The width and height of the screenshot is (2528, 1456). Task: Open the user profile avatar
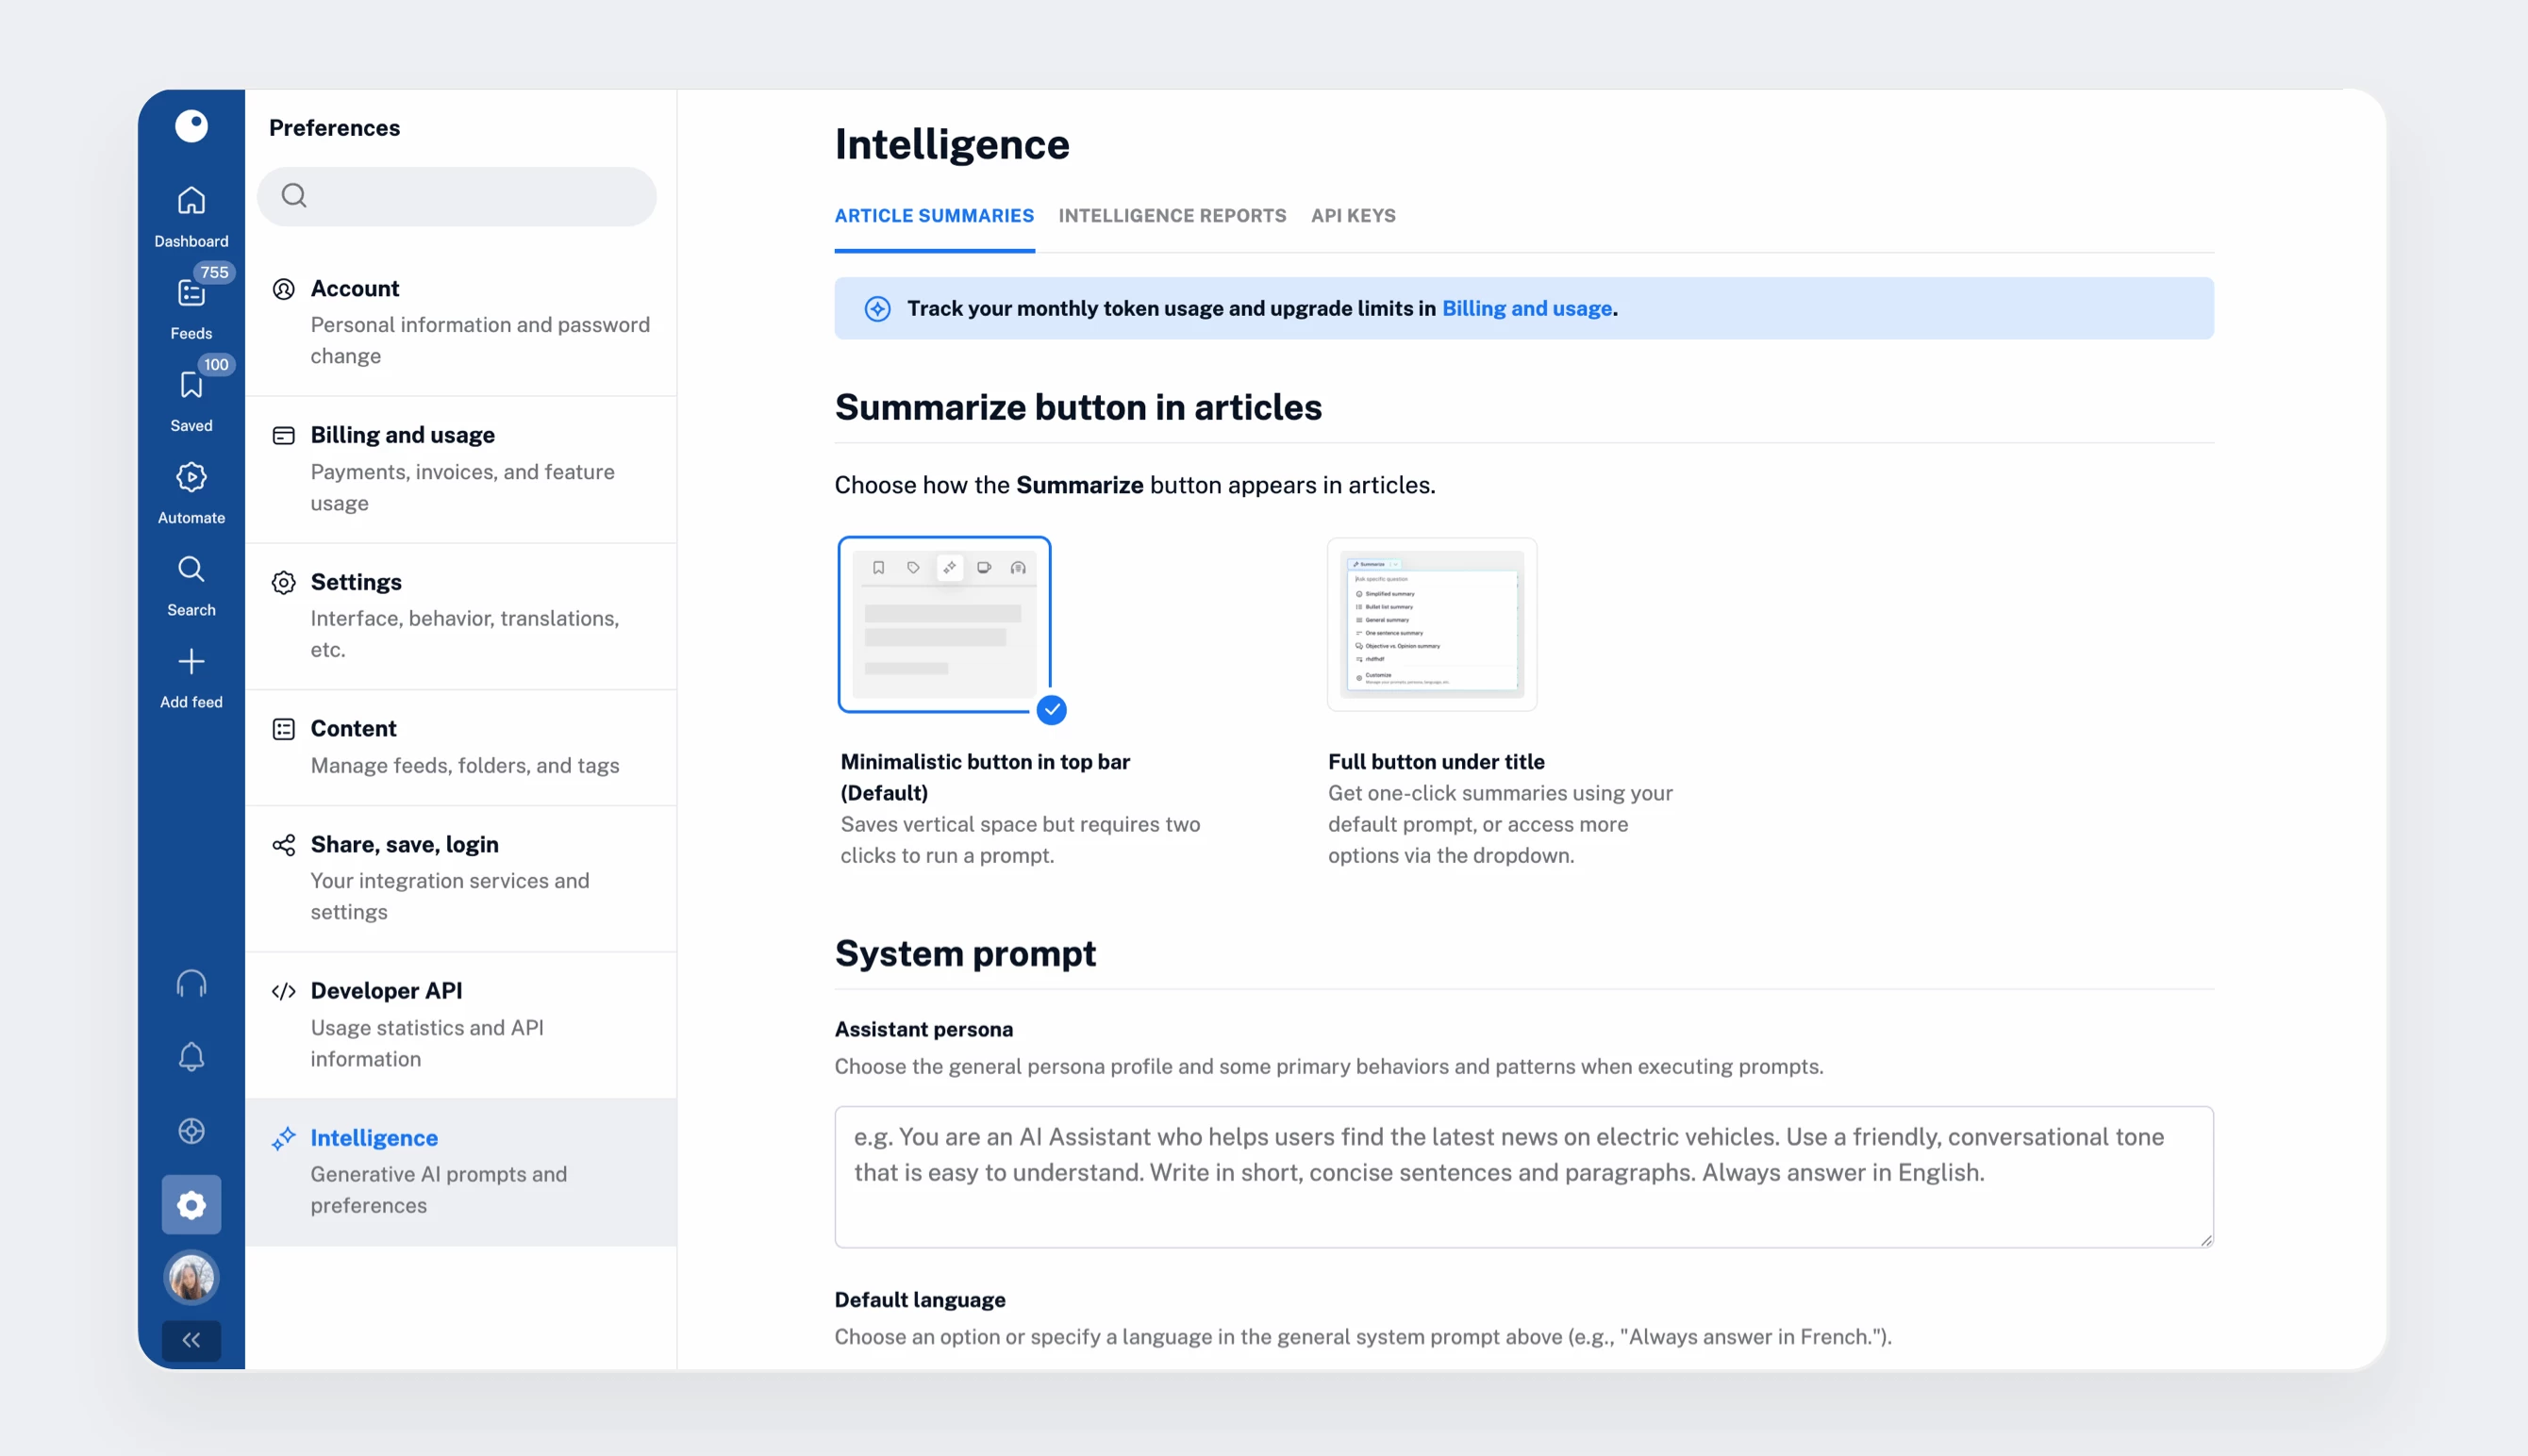(x=191, y=1277)
